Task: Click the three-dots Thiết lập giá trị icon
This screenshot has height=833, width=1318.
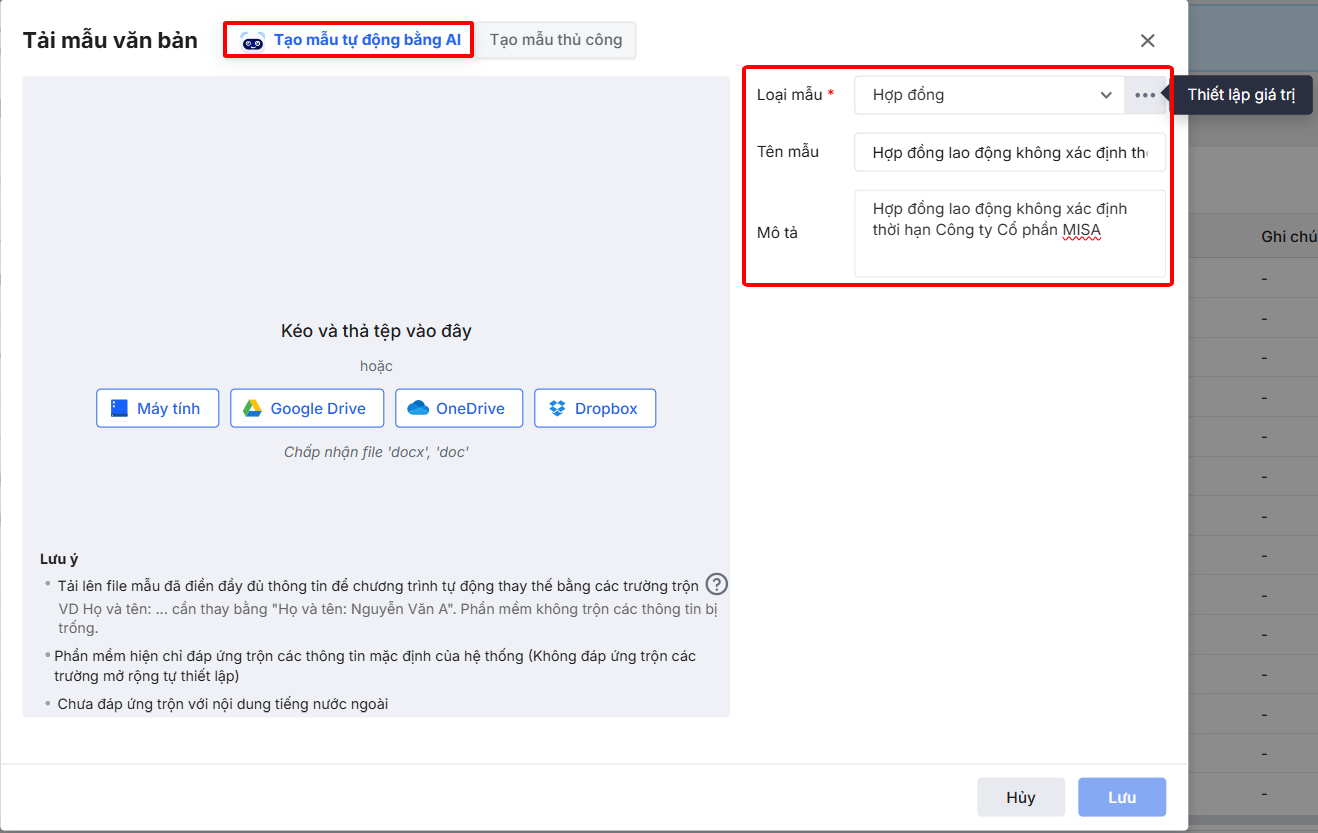Action: [1145, 95]
